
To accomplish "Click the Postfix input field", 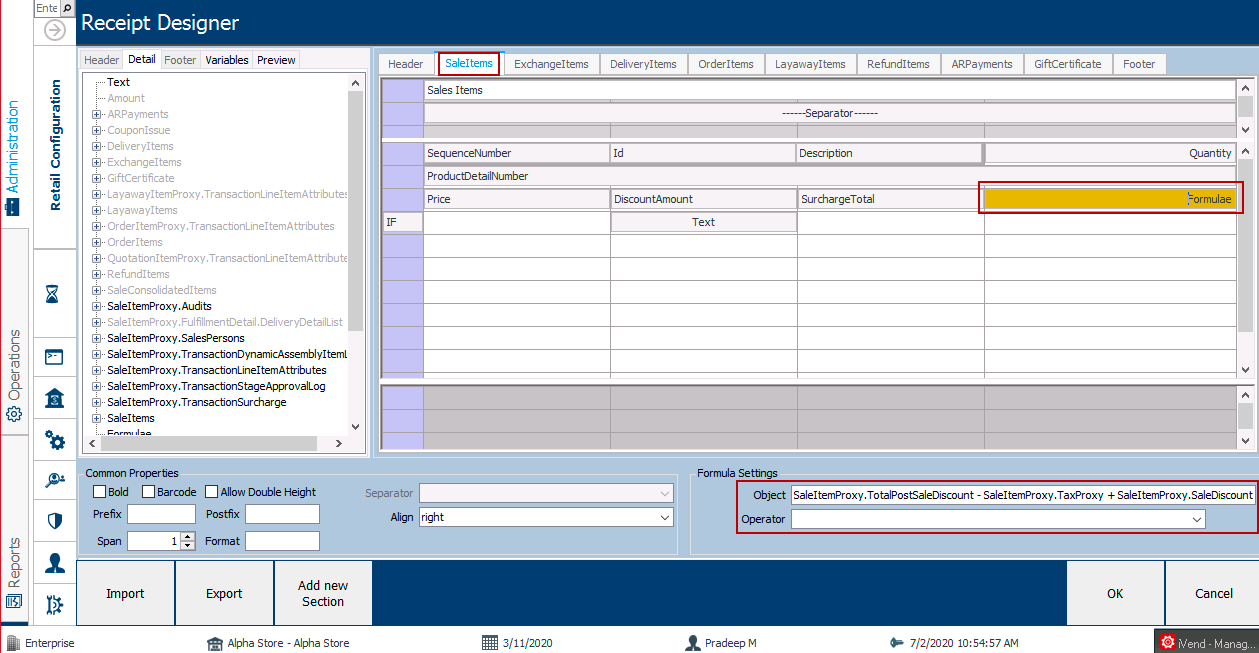I will pos(282,515).
